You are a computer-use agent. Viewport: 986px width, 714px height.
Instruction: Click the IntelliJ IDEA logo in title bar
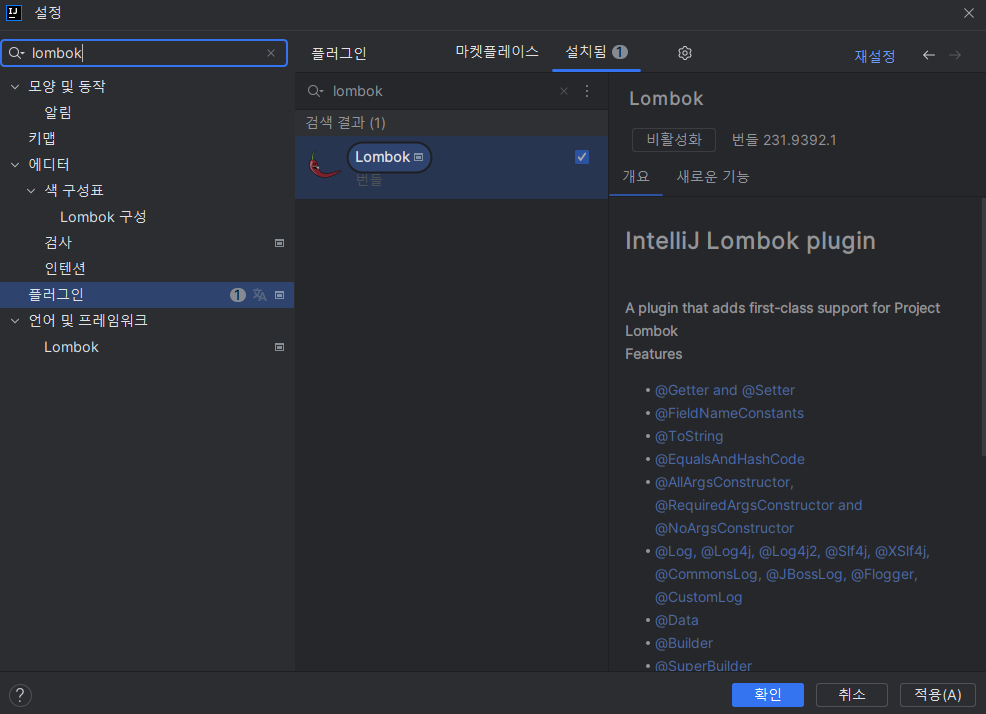click(x=14, y=13)
